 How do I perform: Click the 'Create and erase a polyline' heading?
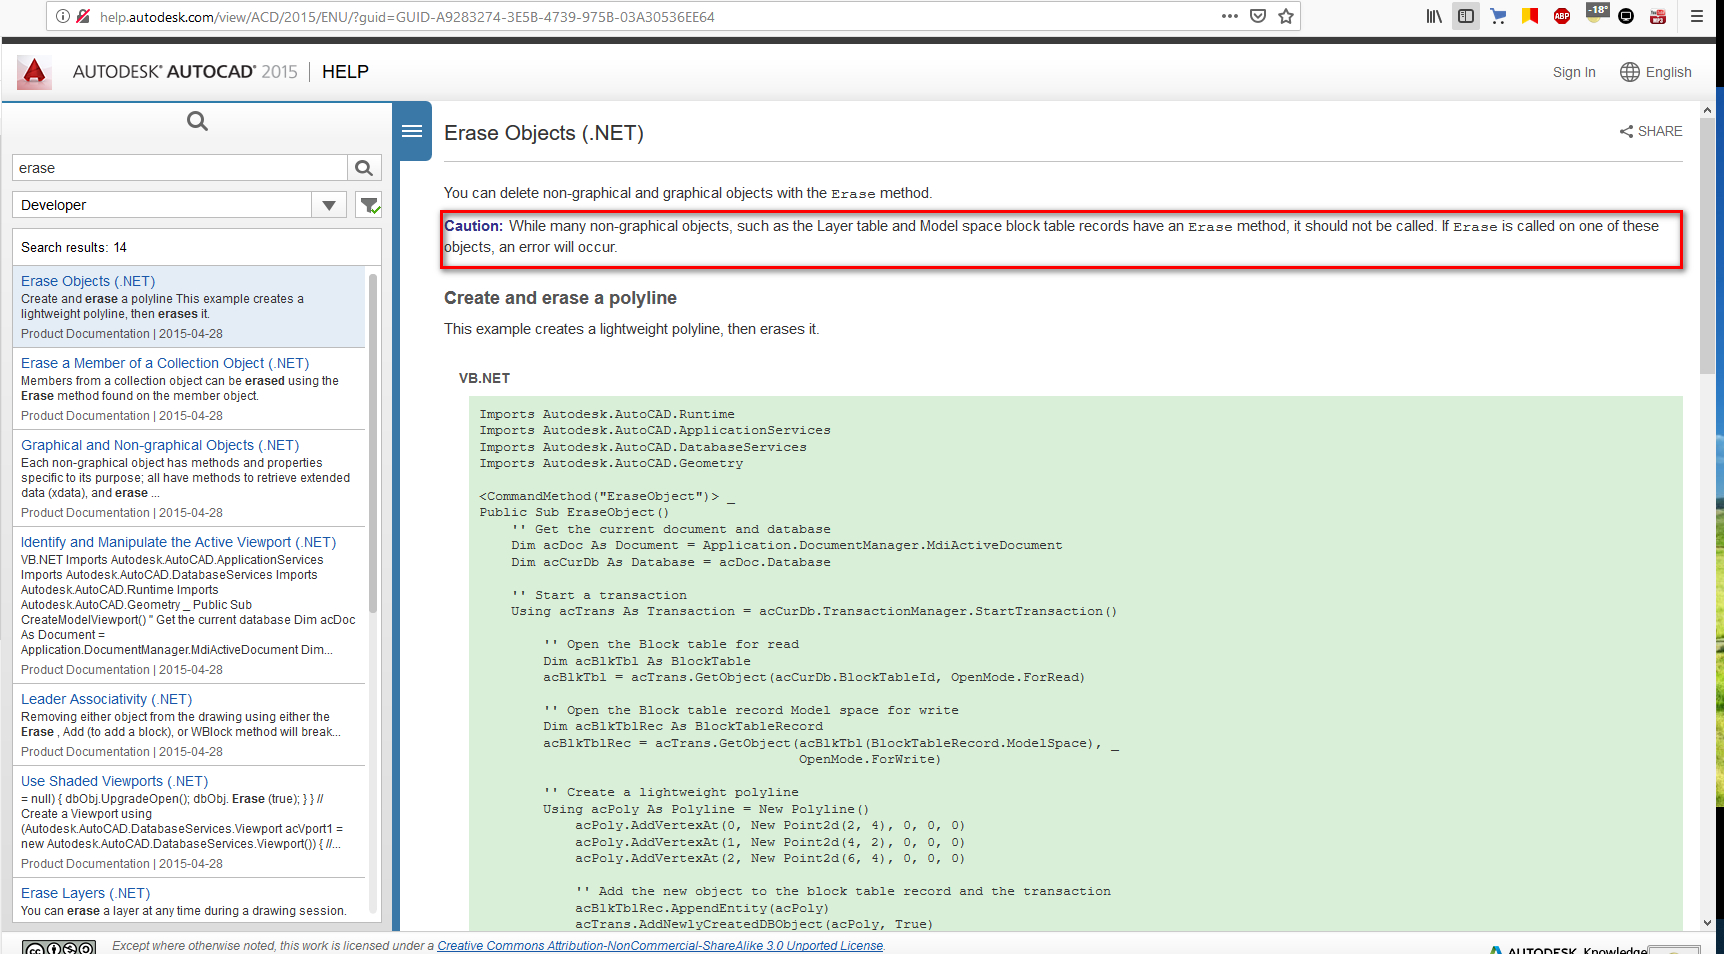tap(560, 298)
